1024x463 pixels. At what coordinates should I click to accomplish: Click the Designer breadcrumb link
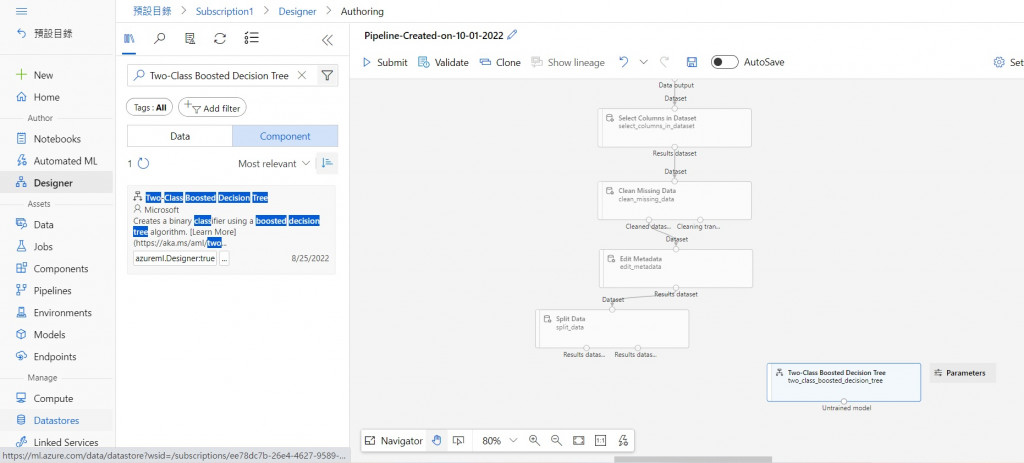point(297,12)
